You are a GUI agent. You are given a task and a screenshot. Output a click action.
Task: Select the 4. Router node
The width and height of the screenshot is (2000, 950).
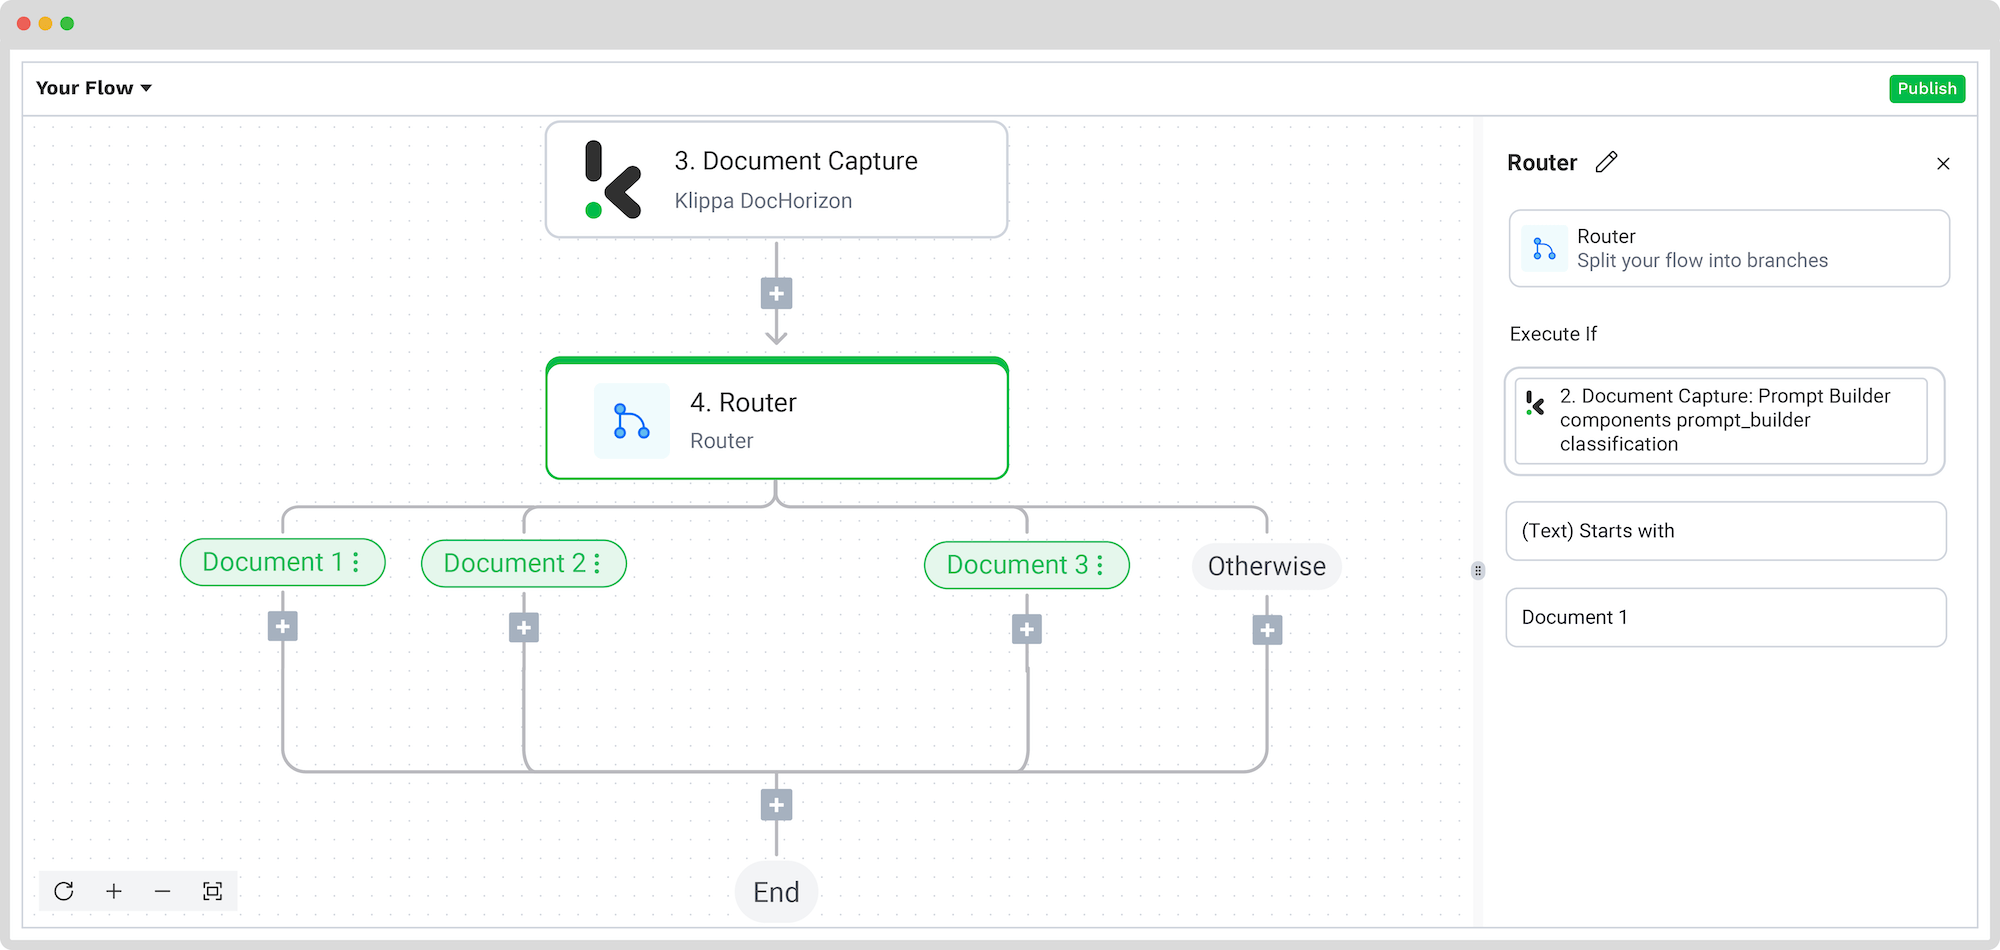(776, 419)
